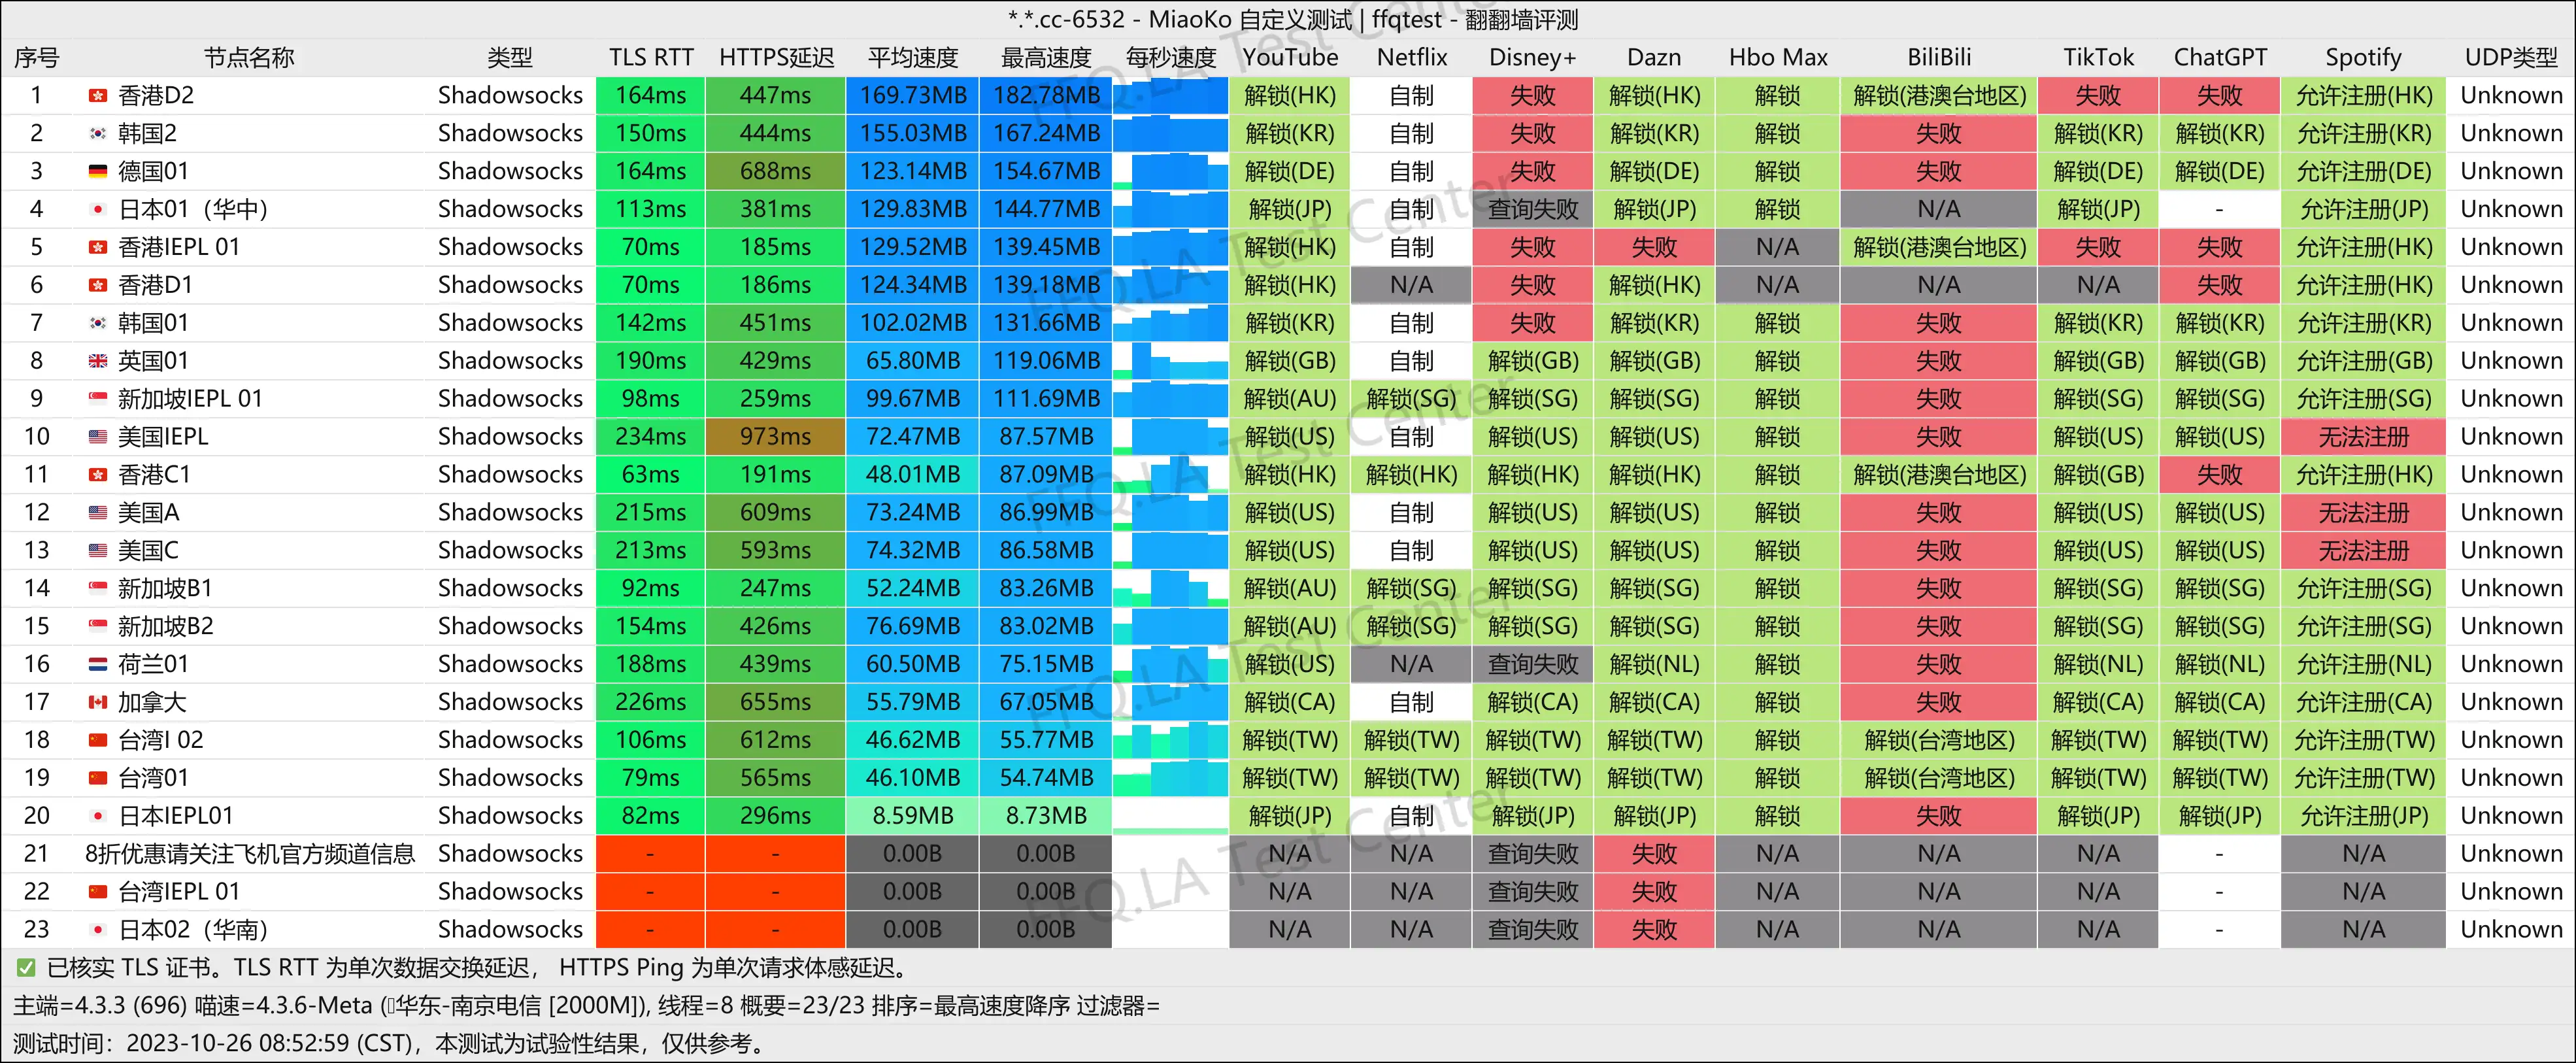Image resolution: width=2576 pixels, height=1063 pixels.
Task: Click the 8折优惠请关注飞机官方频道信息 node name
Action: tap(250, 854)
